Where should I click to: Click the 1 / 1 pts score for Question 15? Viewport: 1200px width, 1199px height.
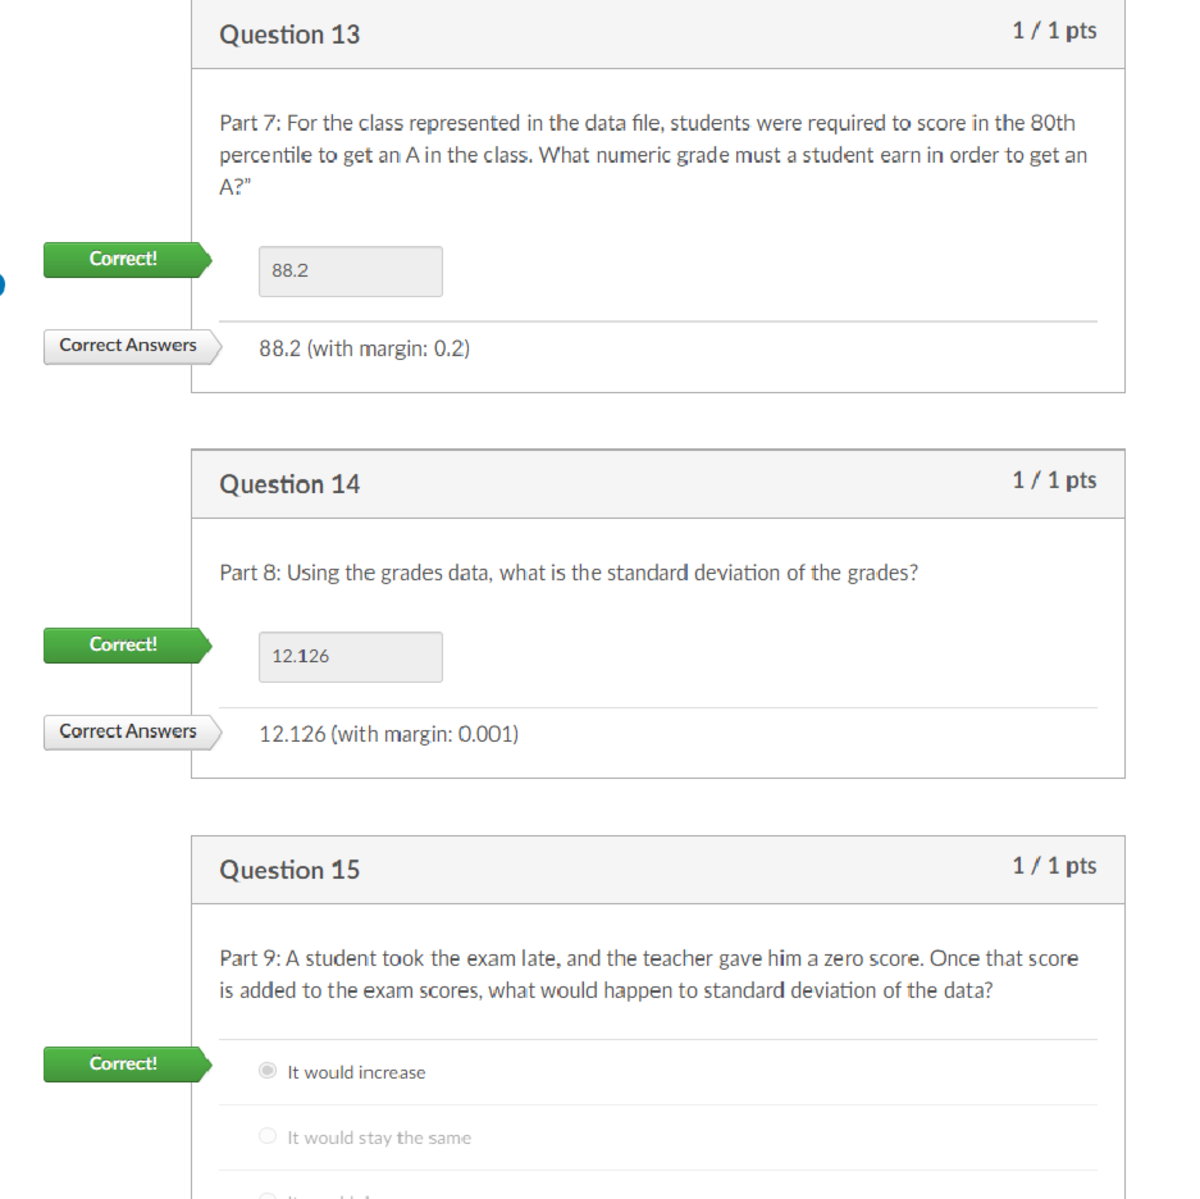(1054, 865)
